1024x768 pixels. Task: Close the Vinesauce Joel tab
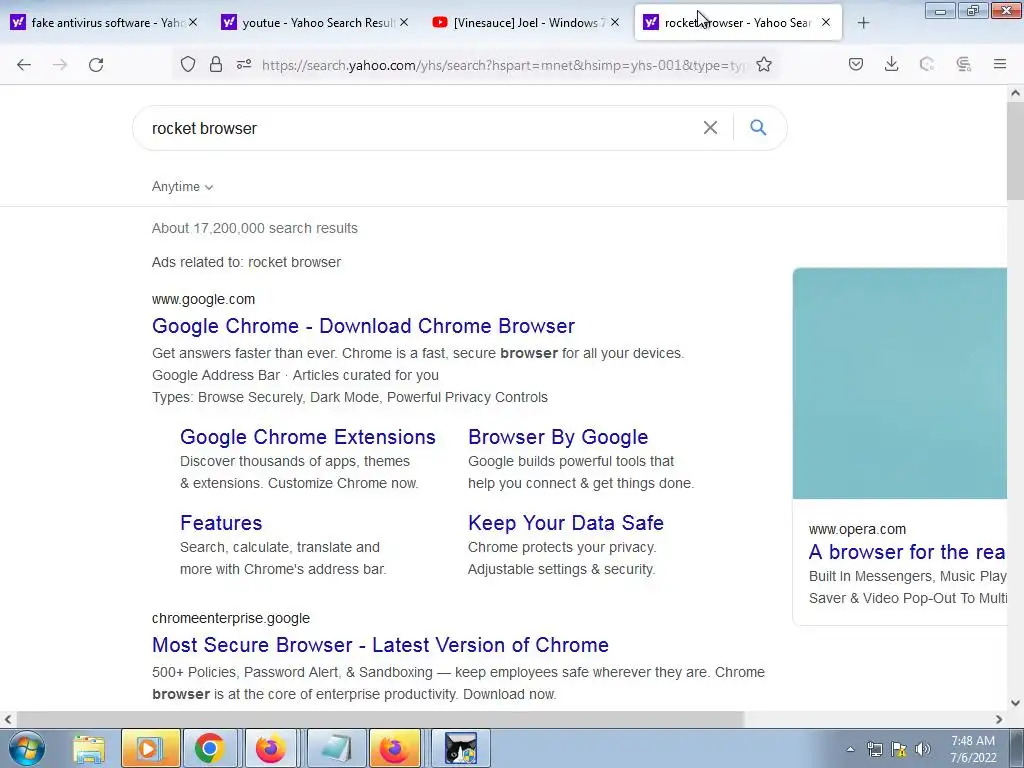615,22
